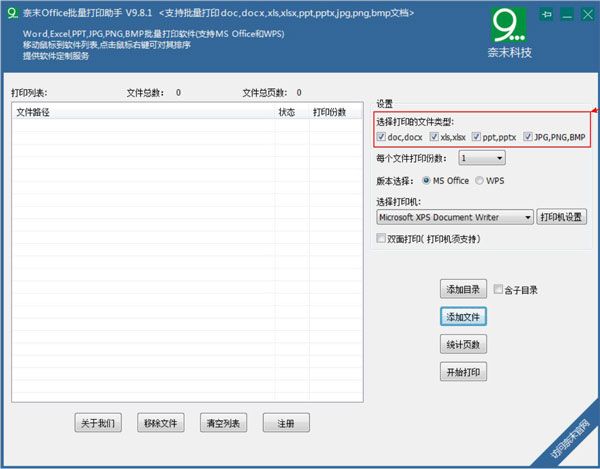Click the 提供软件定制服务 text in header
The width and height of the screenshot is (600, 469).
tap(56, 56)
